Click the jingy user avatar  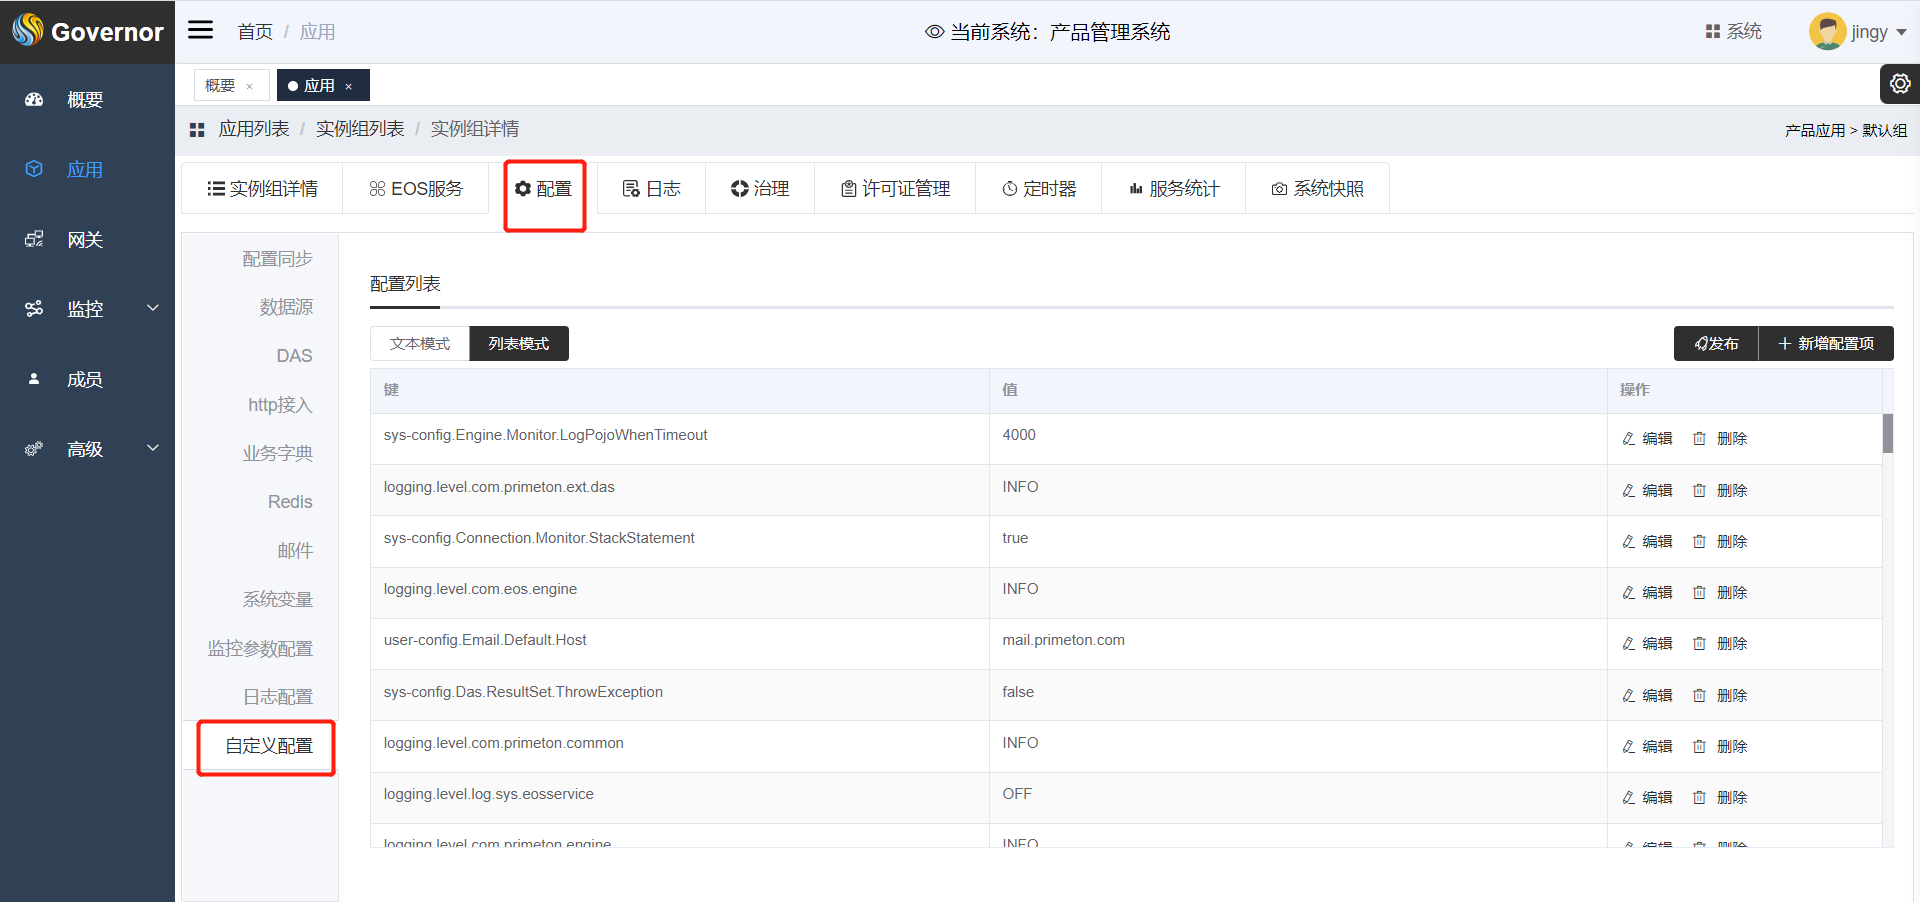(1826, 32)
